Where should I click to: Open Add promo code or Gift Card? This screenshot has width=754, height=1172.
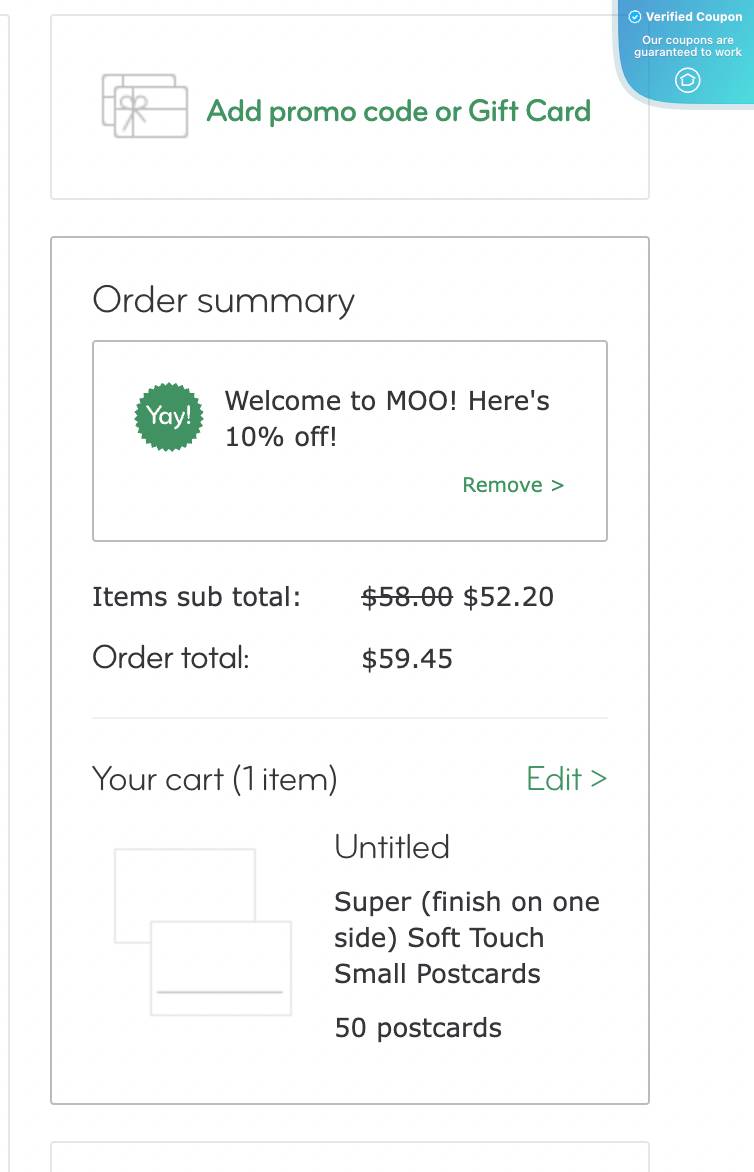(x=398, y=111)
